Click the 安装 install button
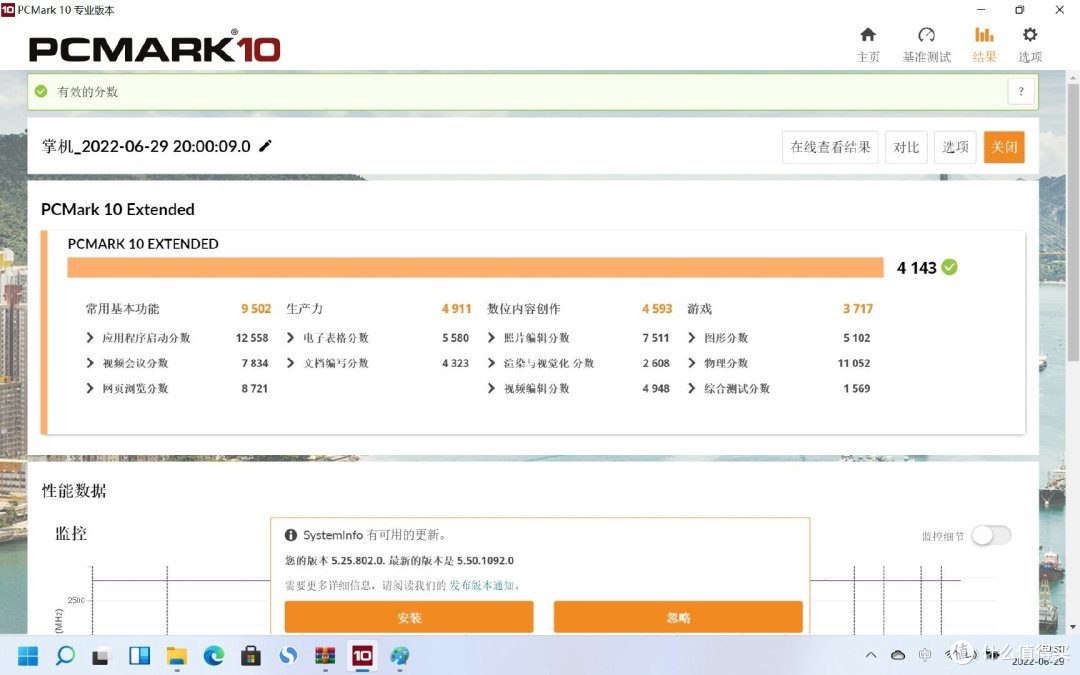The width and height of the screenshot is (1080, 675). point(409,617)
